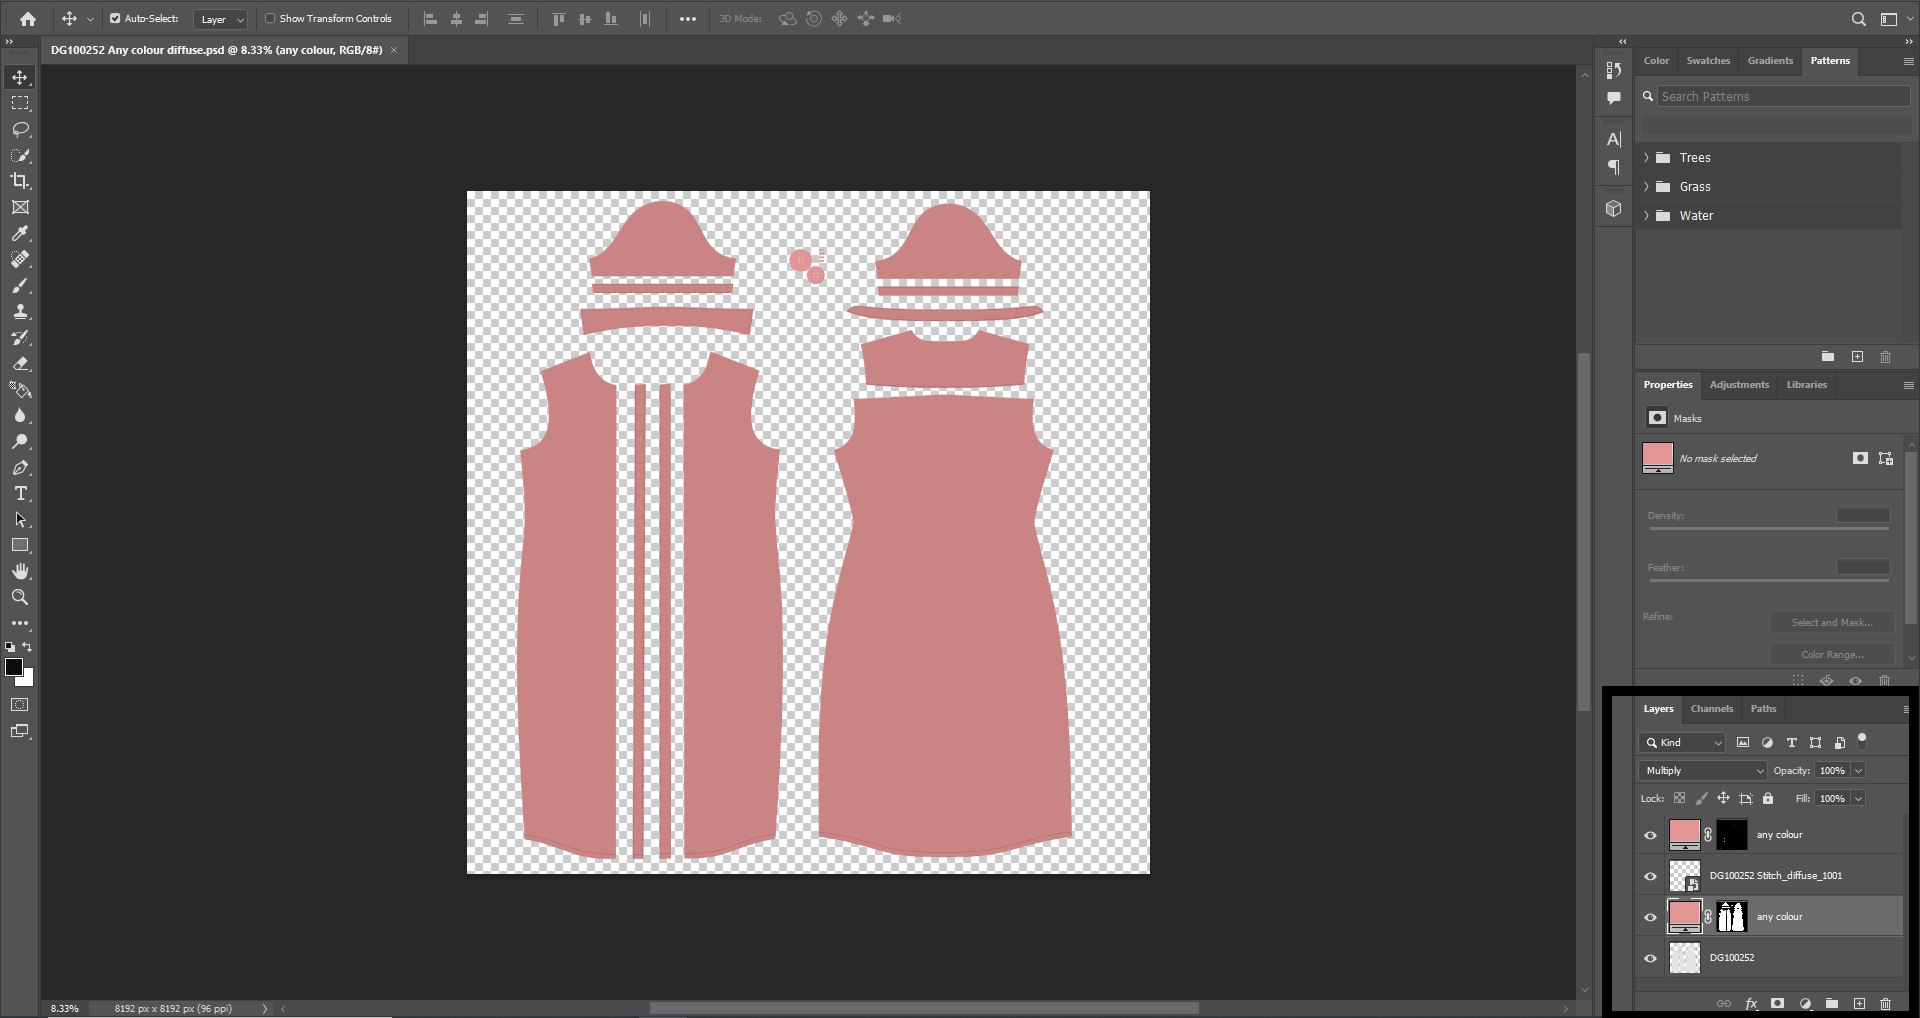1920x1018 pixels.
Task: Click the Home icon in the options bar
Action: (28, 18)
